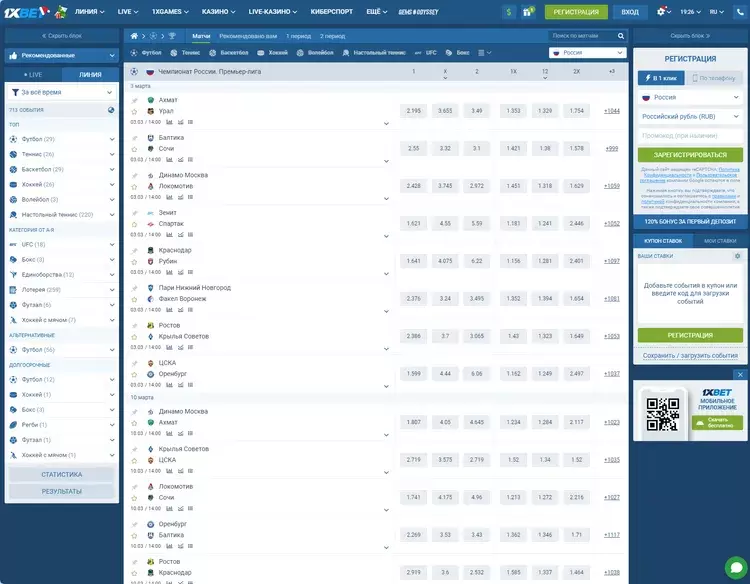Open КИБЕРСПОРТ section
Screen dimensions: 750x584
click(331, 12)
